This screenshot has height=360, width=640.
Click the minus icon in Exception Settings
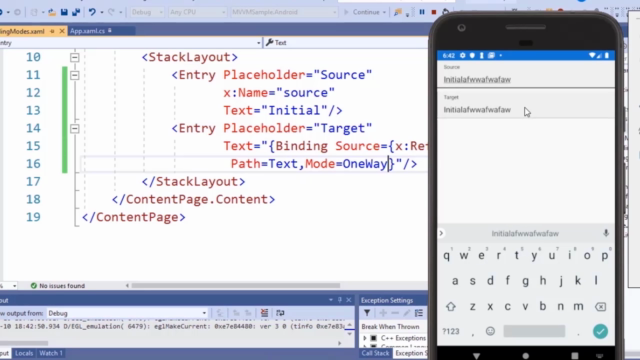[395, 313]
